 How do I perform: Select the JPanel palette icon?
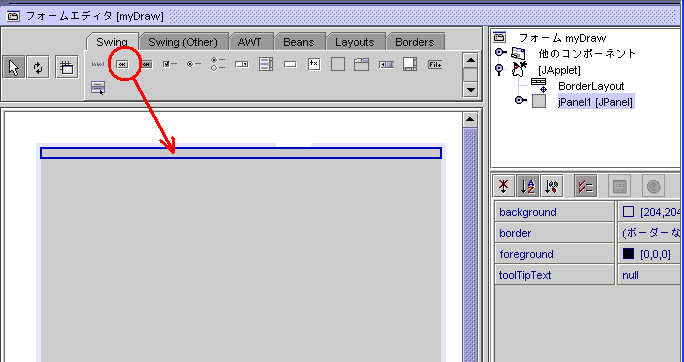(x=338, y=64)
